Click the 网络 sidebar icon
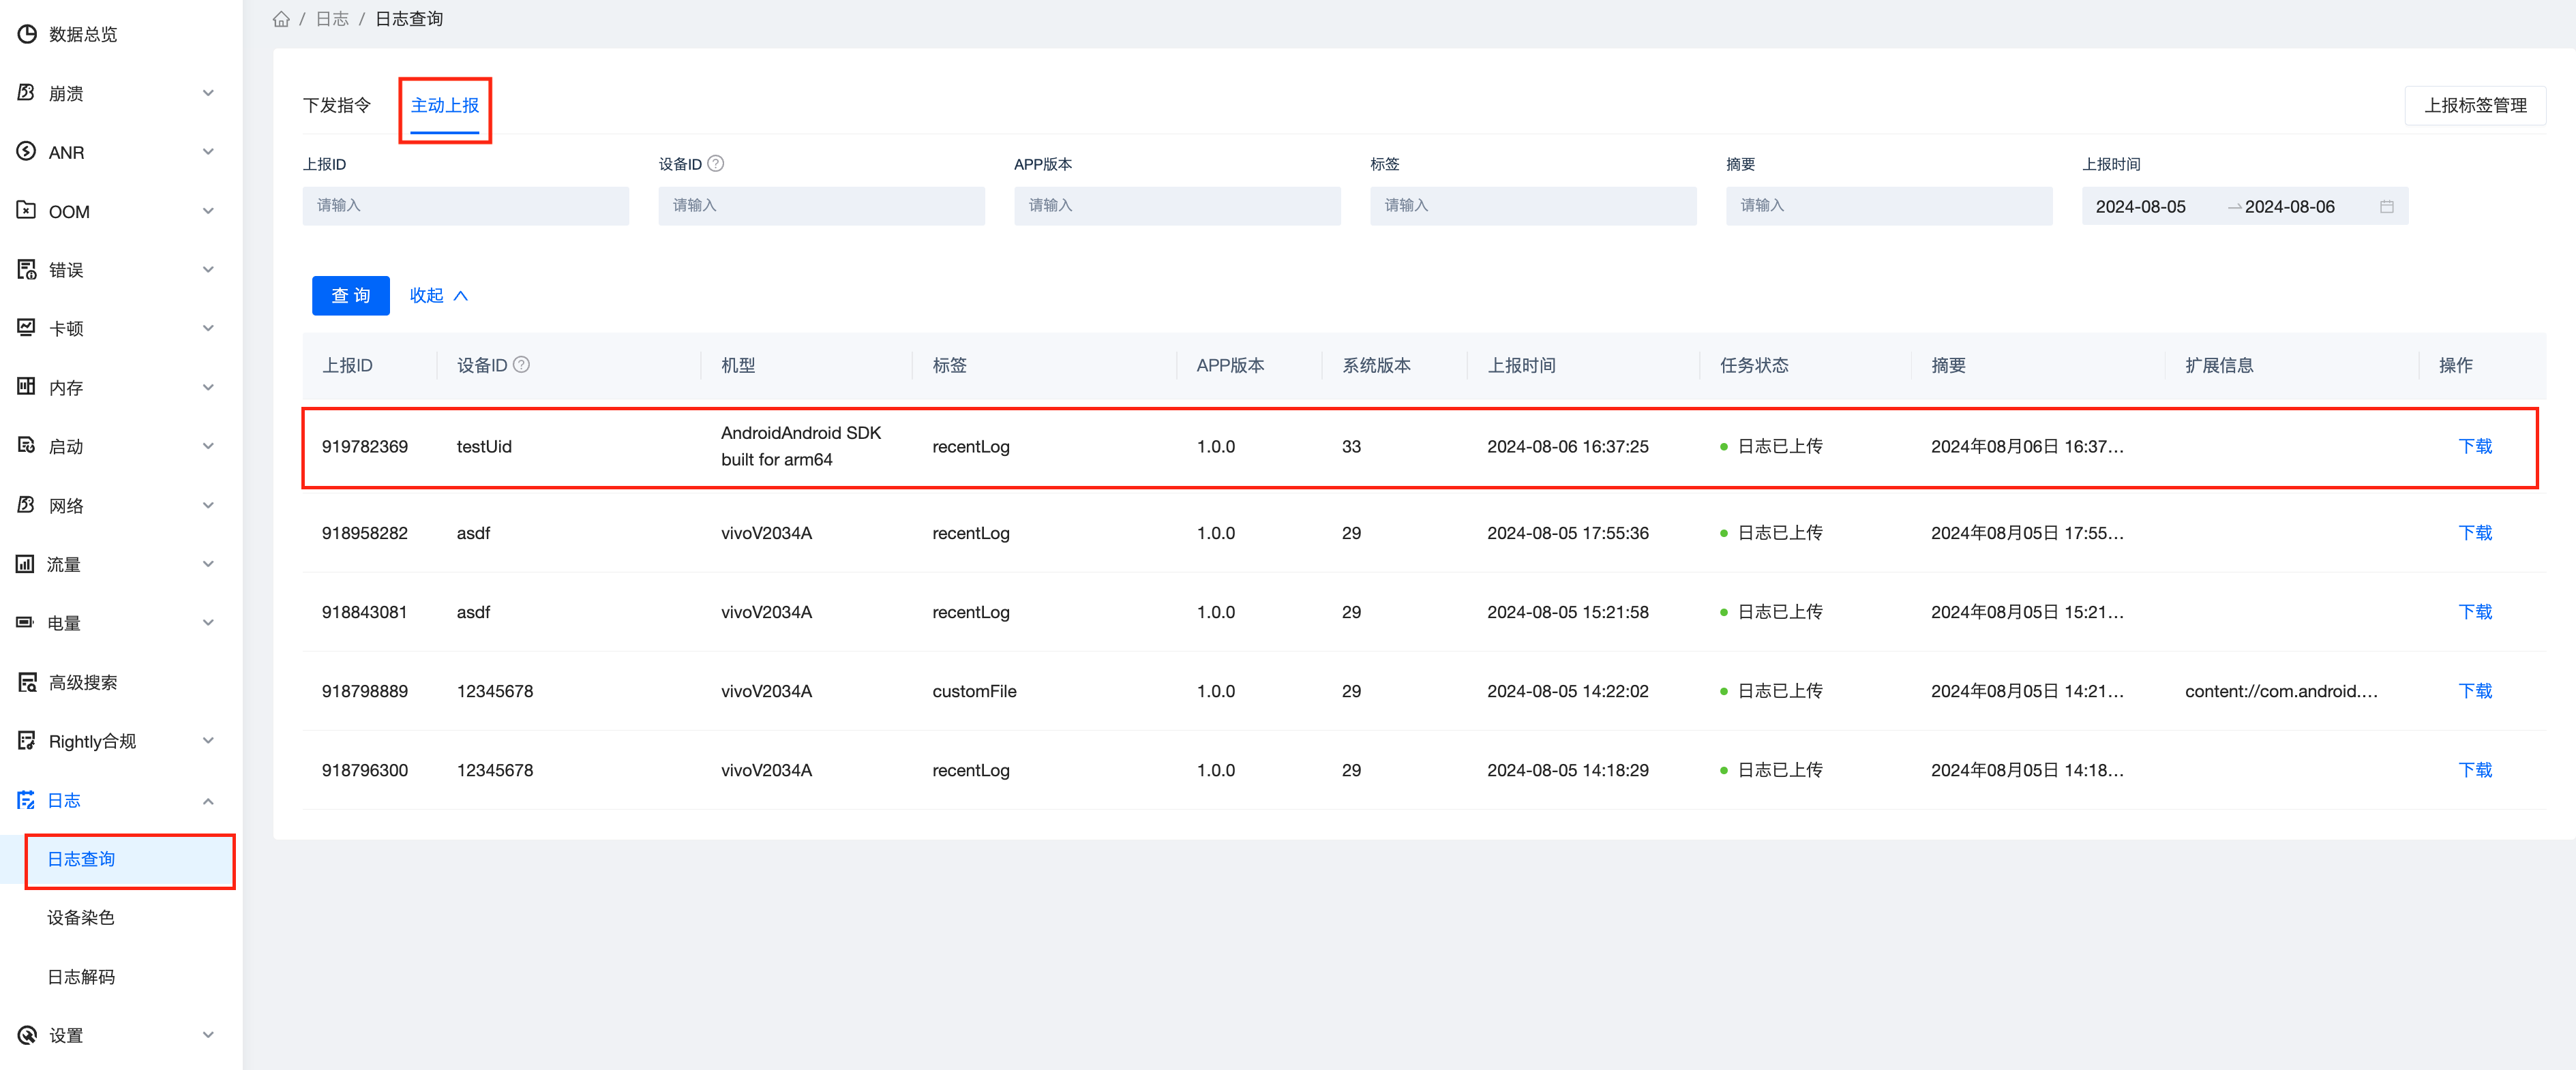The height and width of the screenshot is (1070, 2576). click(x=27, y=505)
